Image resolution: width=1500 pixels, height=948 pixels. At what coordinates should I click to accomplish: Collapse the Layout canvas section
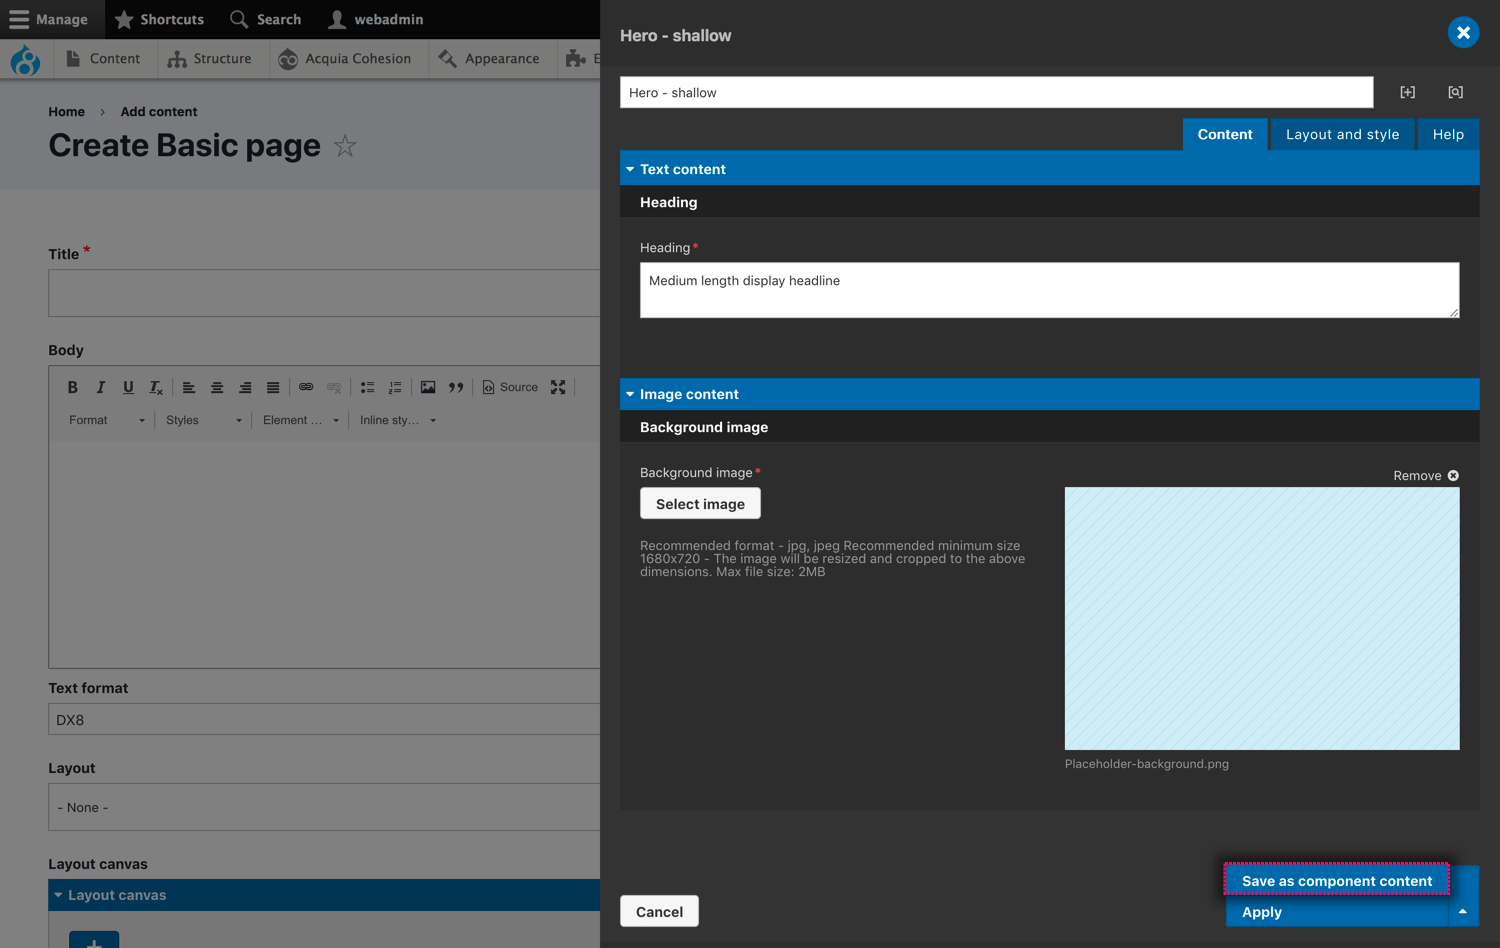[324, 895]
